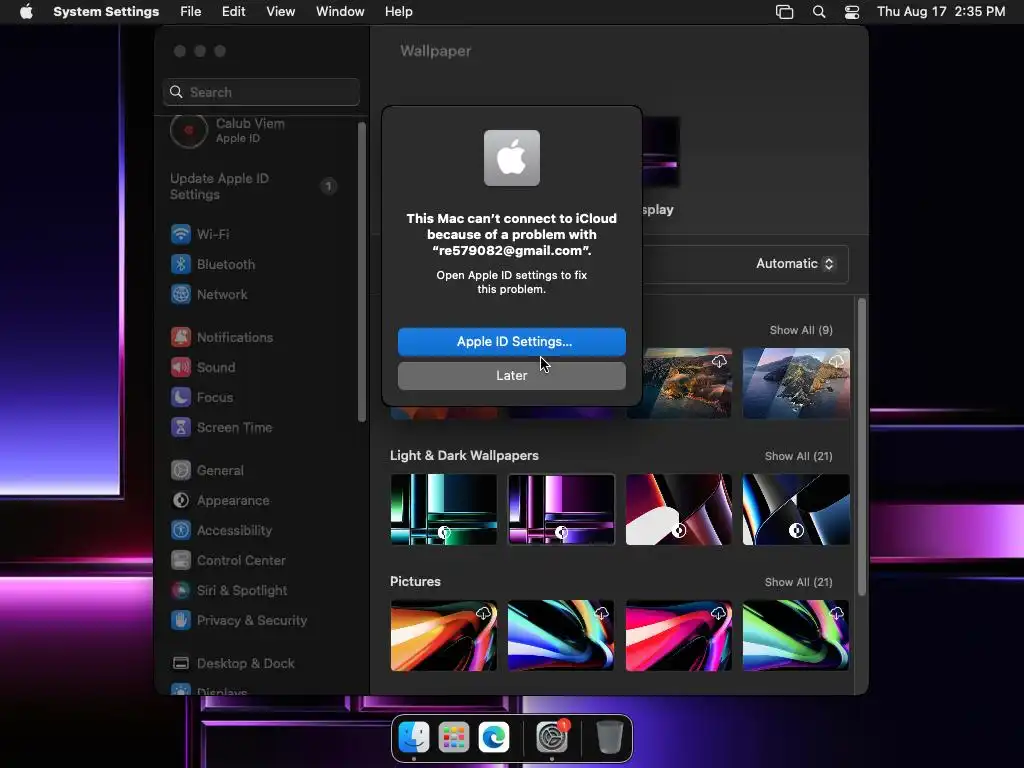Click the Apple ID Settings... button
The height and width of the screenshot is (768, 1024).
point(512,342)
